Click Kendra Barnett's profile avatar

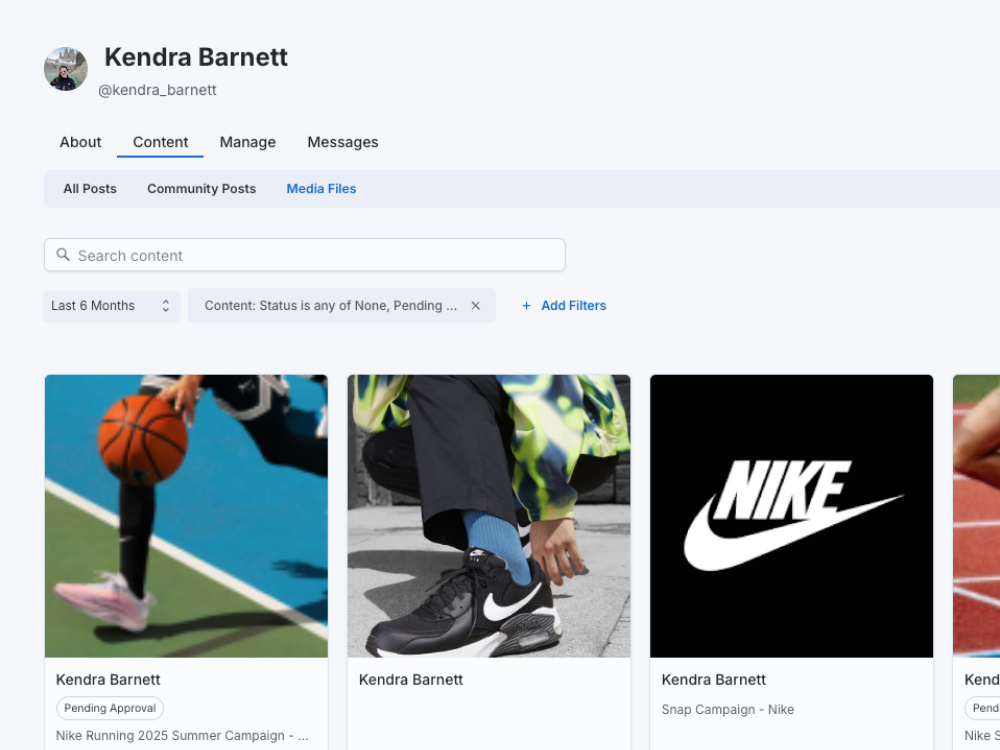(66, 69)
